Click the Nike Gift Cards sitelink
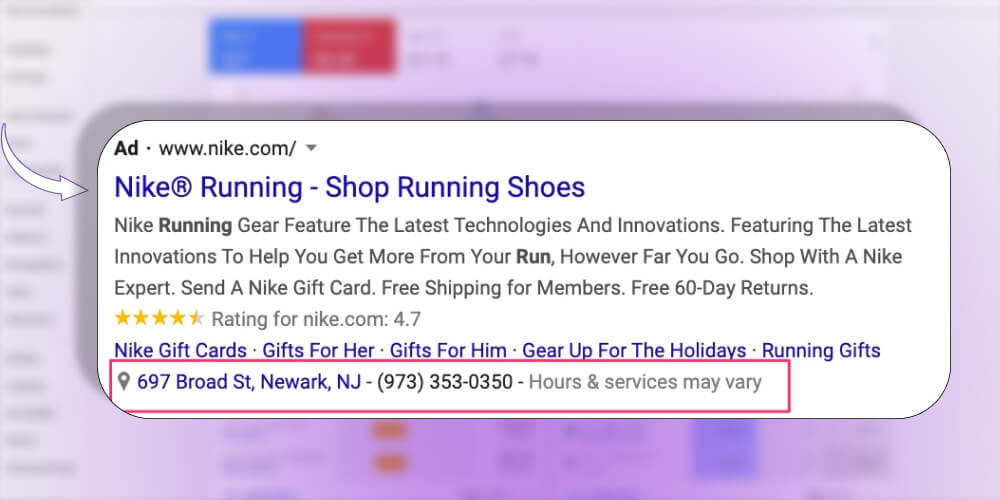 180,350
